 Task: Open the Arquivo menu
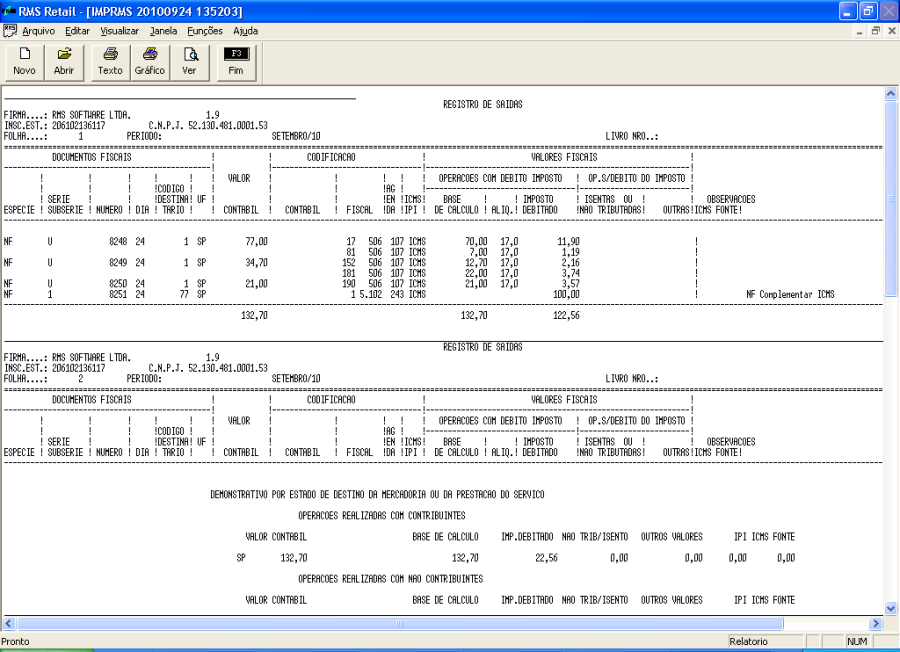pos(38,31)
